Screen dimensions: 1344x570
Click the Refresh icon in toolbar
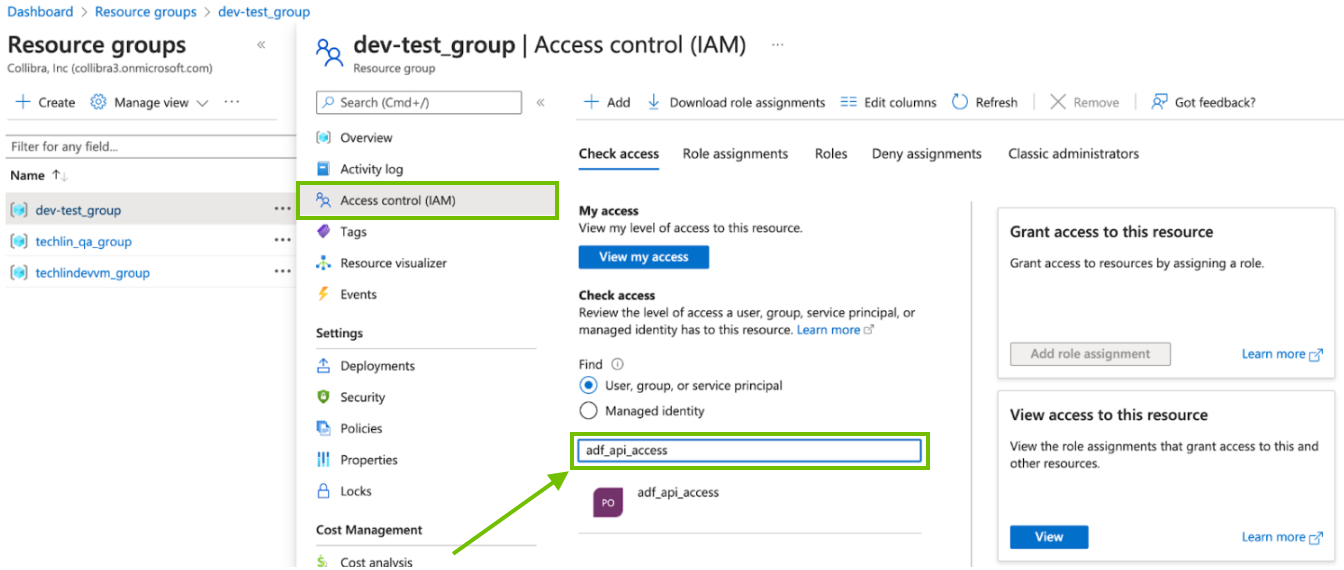[x=960, y=102]
